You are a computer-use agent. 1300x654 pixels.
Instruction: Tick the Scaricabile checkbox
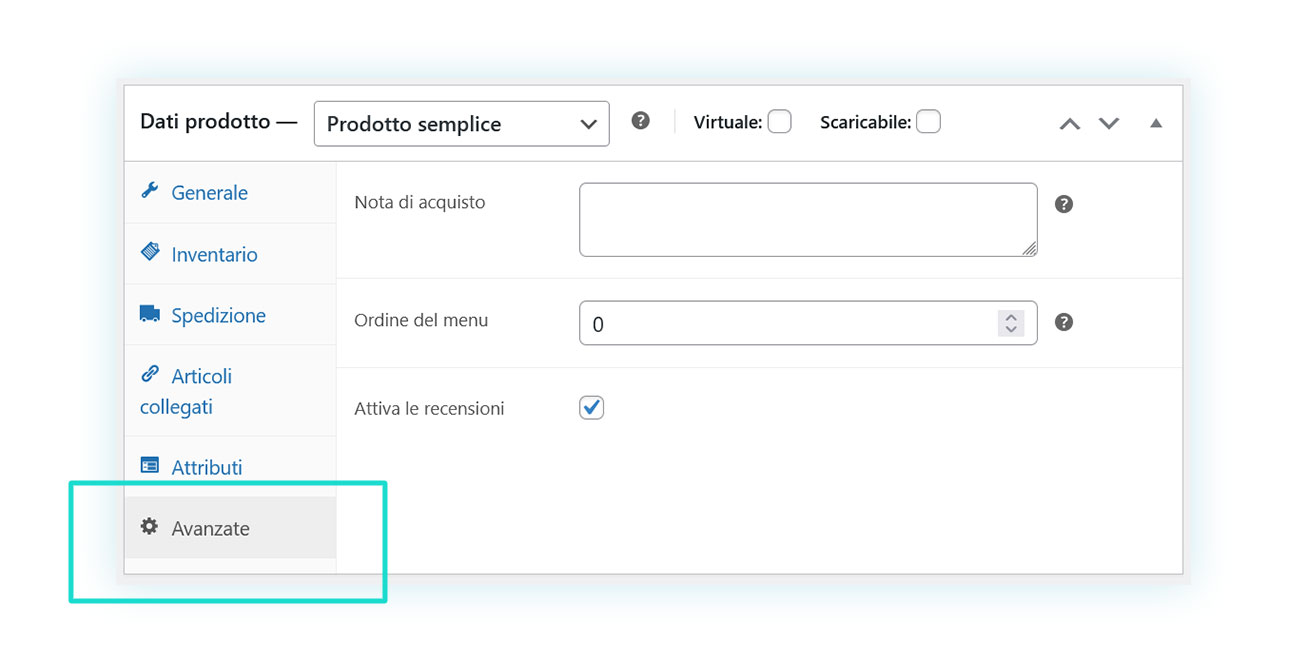[x=928, y=122]
